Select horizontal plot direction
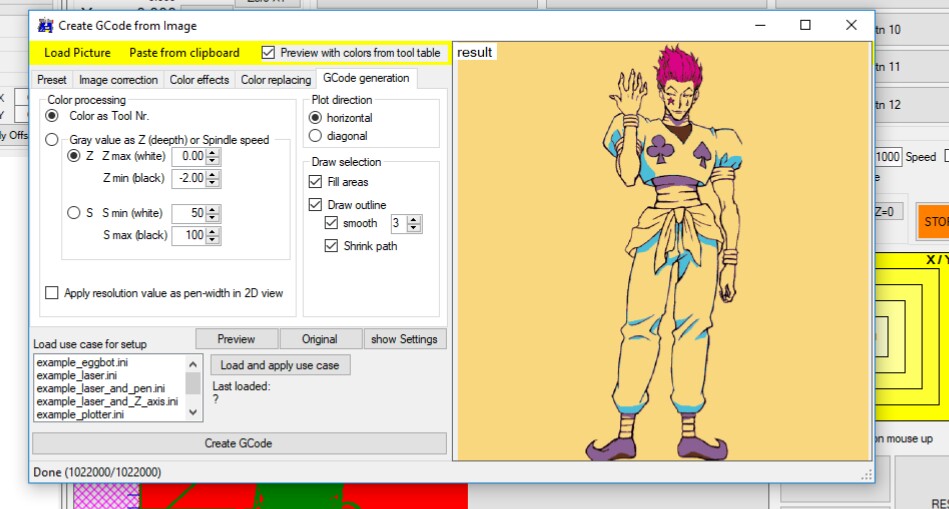 pyautogui.click(x=315, y=117)
